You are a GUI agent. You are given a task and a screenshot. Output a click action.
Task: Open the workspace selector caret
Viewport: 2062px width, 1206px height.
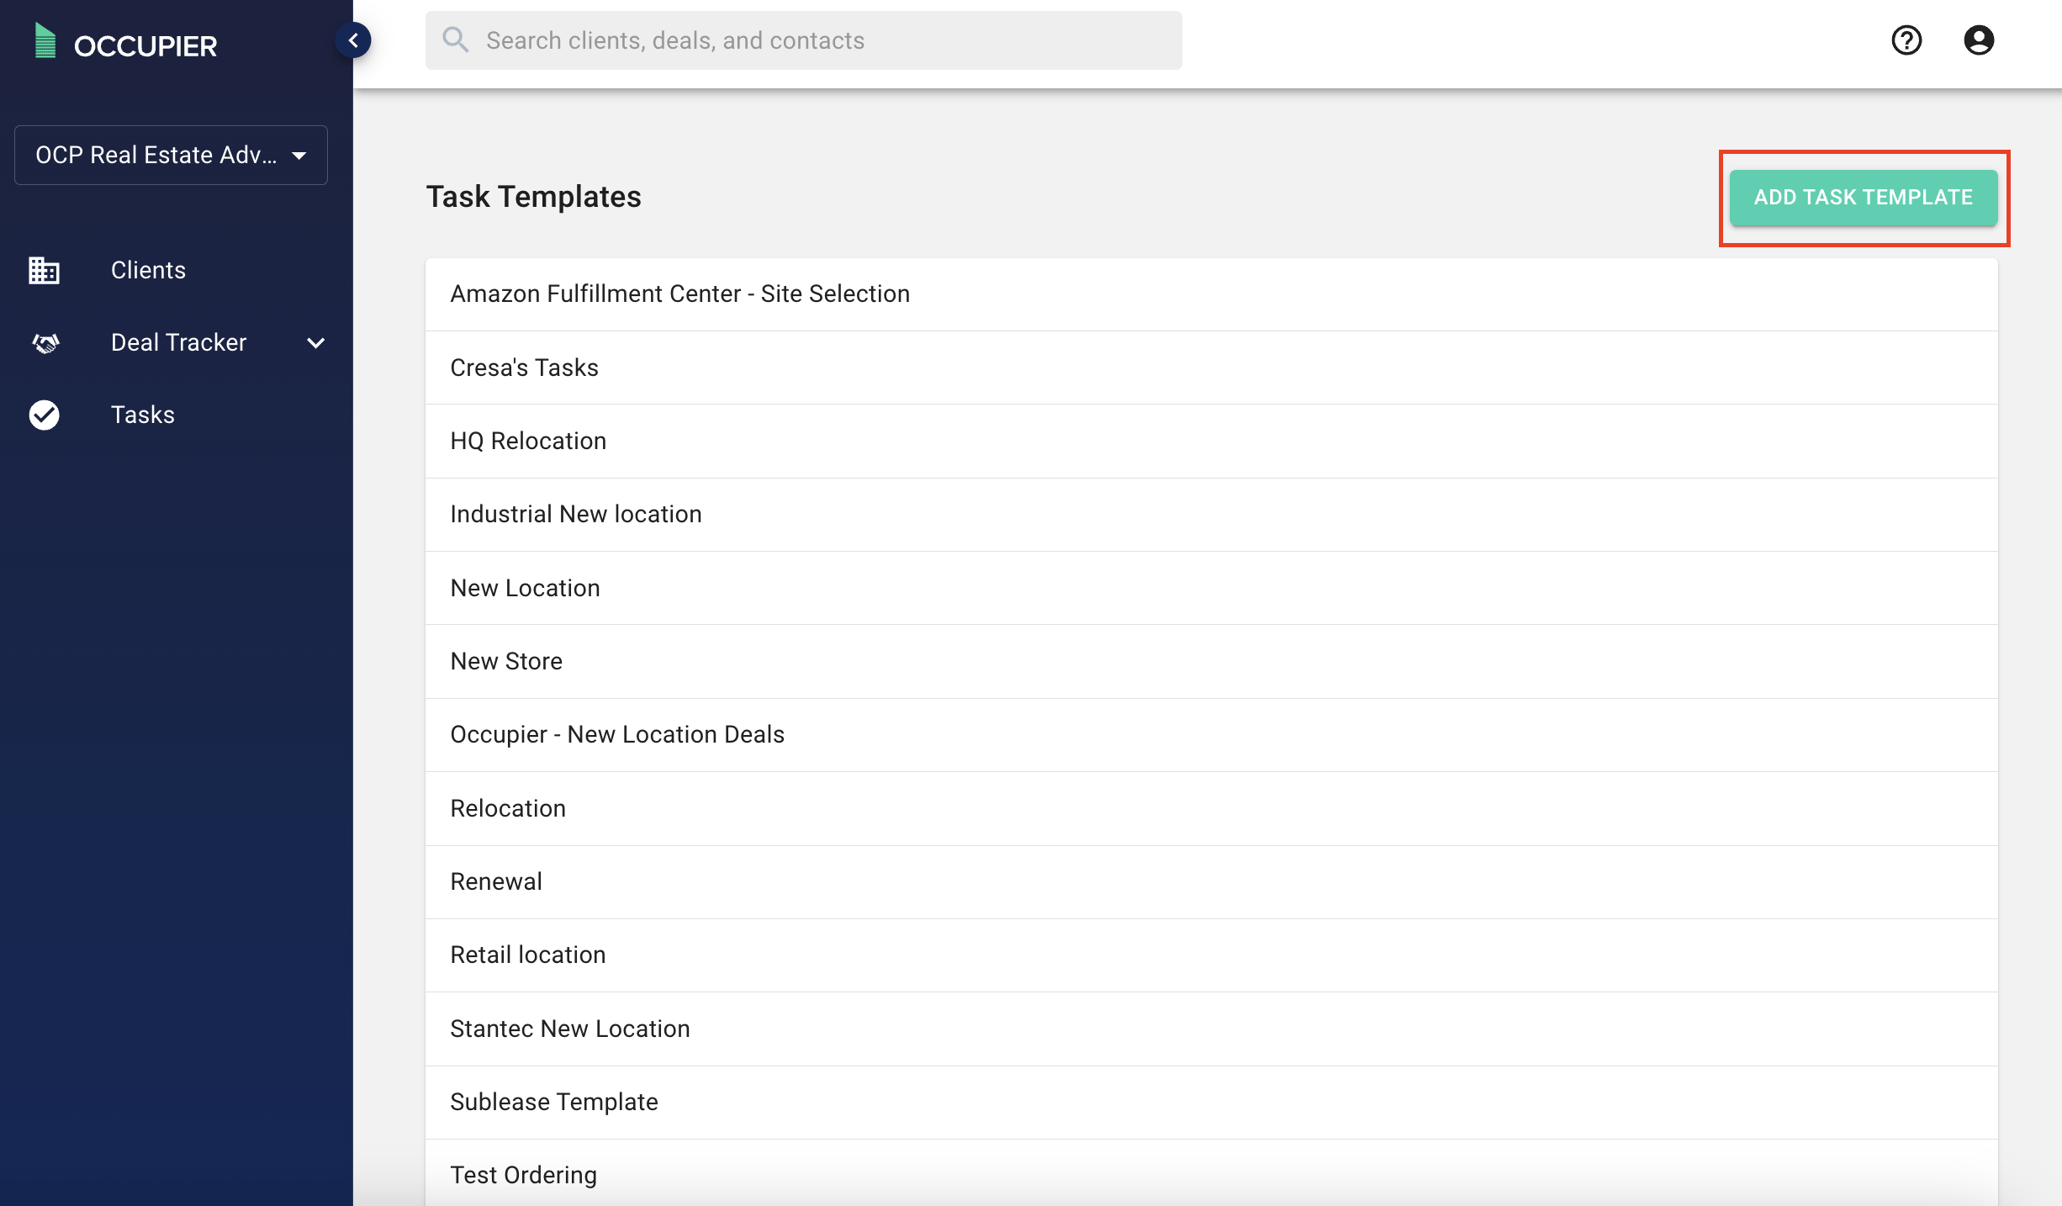(x=299, y=155)
